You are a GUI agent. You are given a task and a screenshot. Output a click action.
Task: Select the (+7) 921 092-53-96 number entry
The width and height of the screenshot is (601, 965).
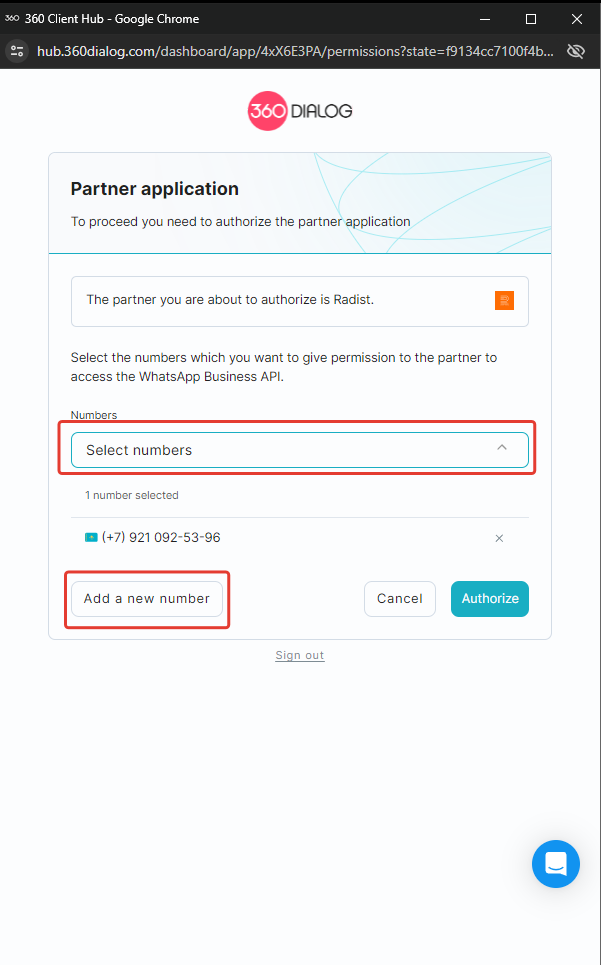point(161,538)
